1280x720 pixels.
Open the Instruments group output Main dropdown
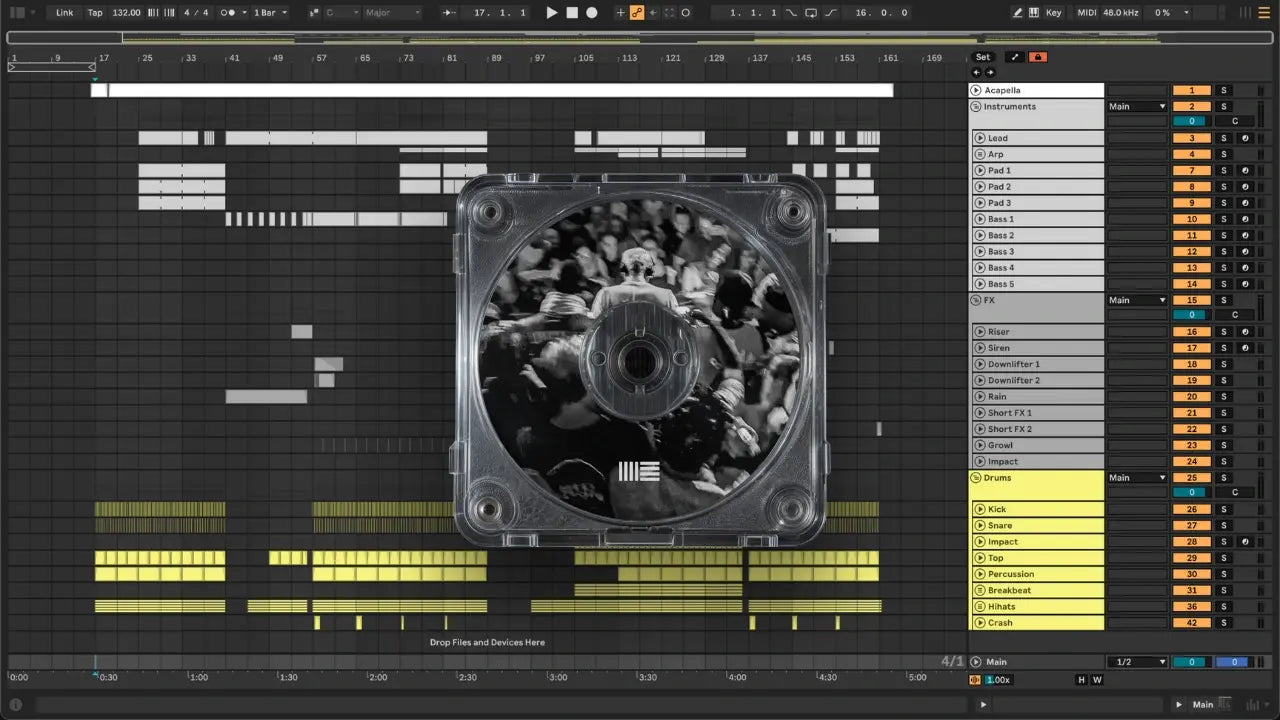tap(1137, 106)
